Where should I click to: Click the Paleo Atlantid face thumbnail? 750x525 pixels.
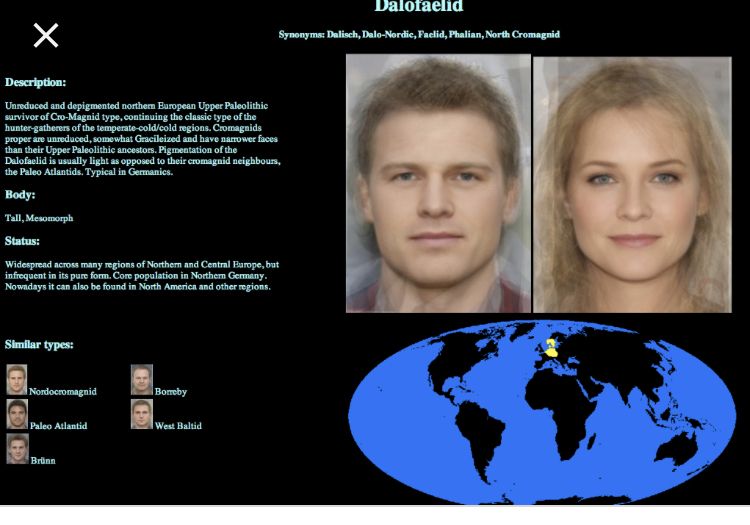17,414
